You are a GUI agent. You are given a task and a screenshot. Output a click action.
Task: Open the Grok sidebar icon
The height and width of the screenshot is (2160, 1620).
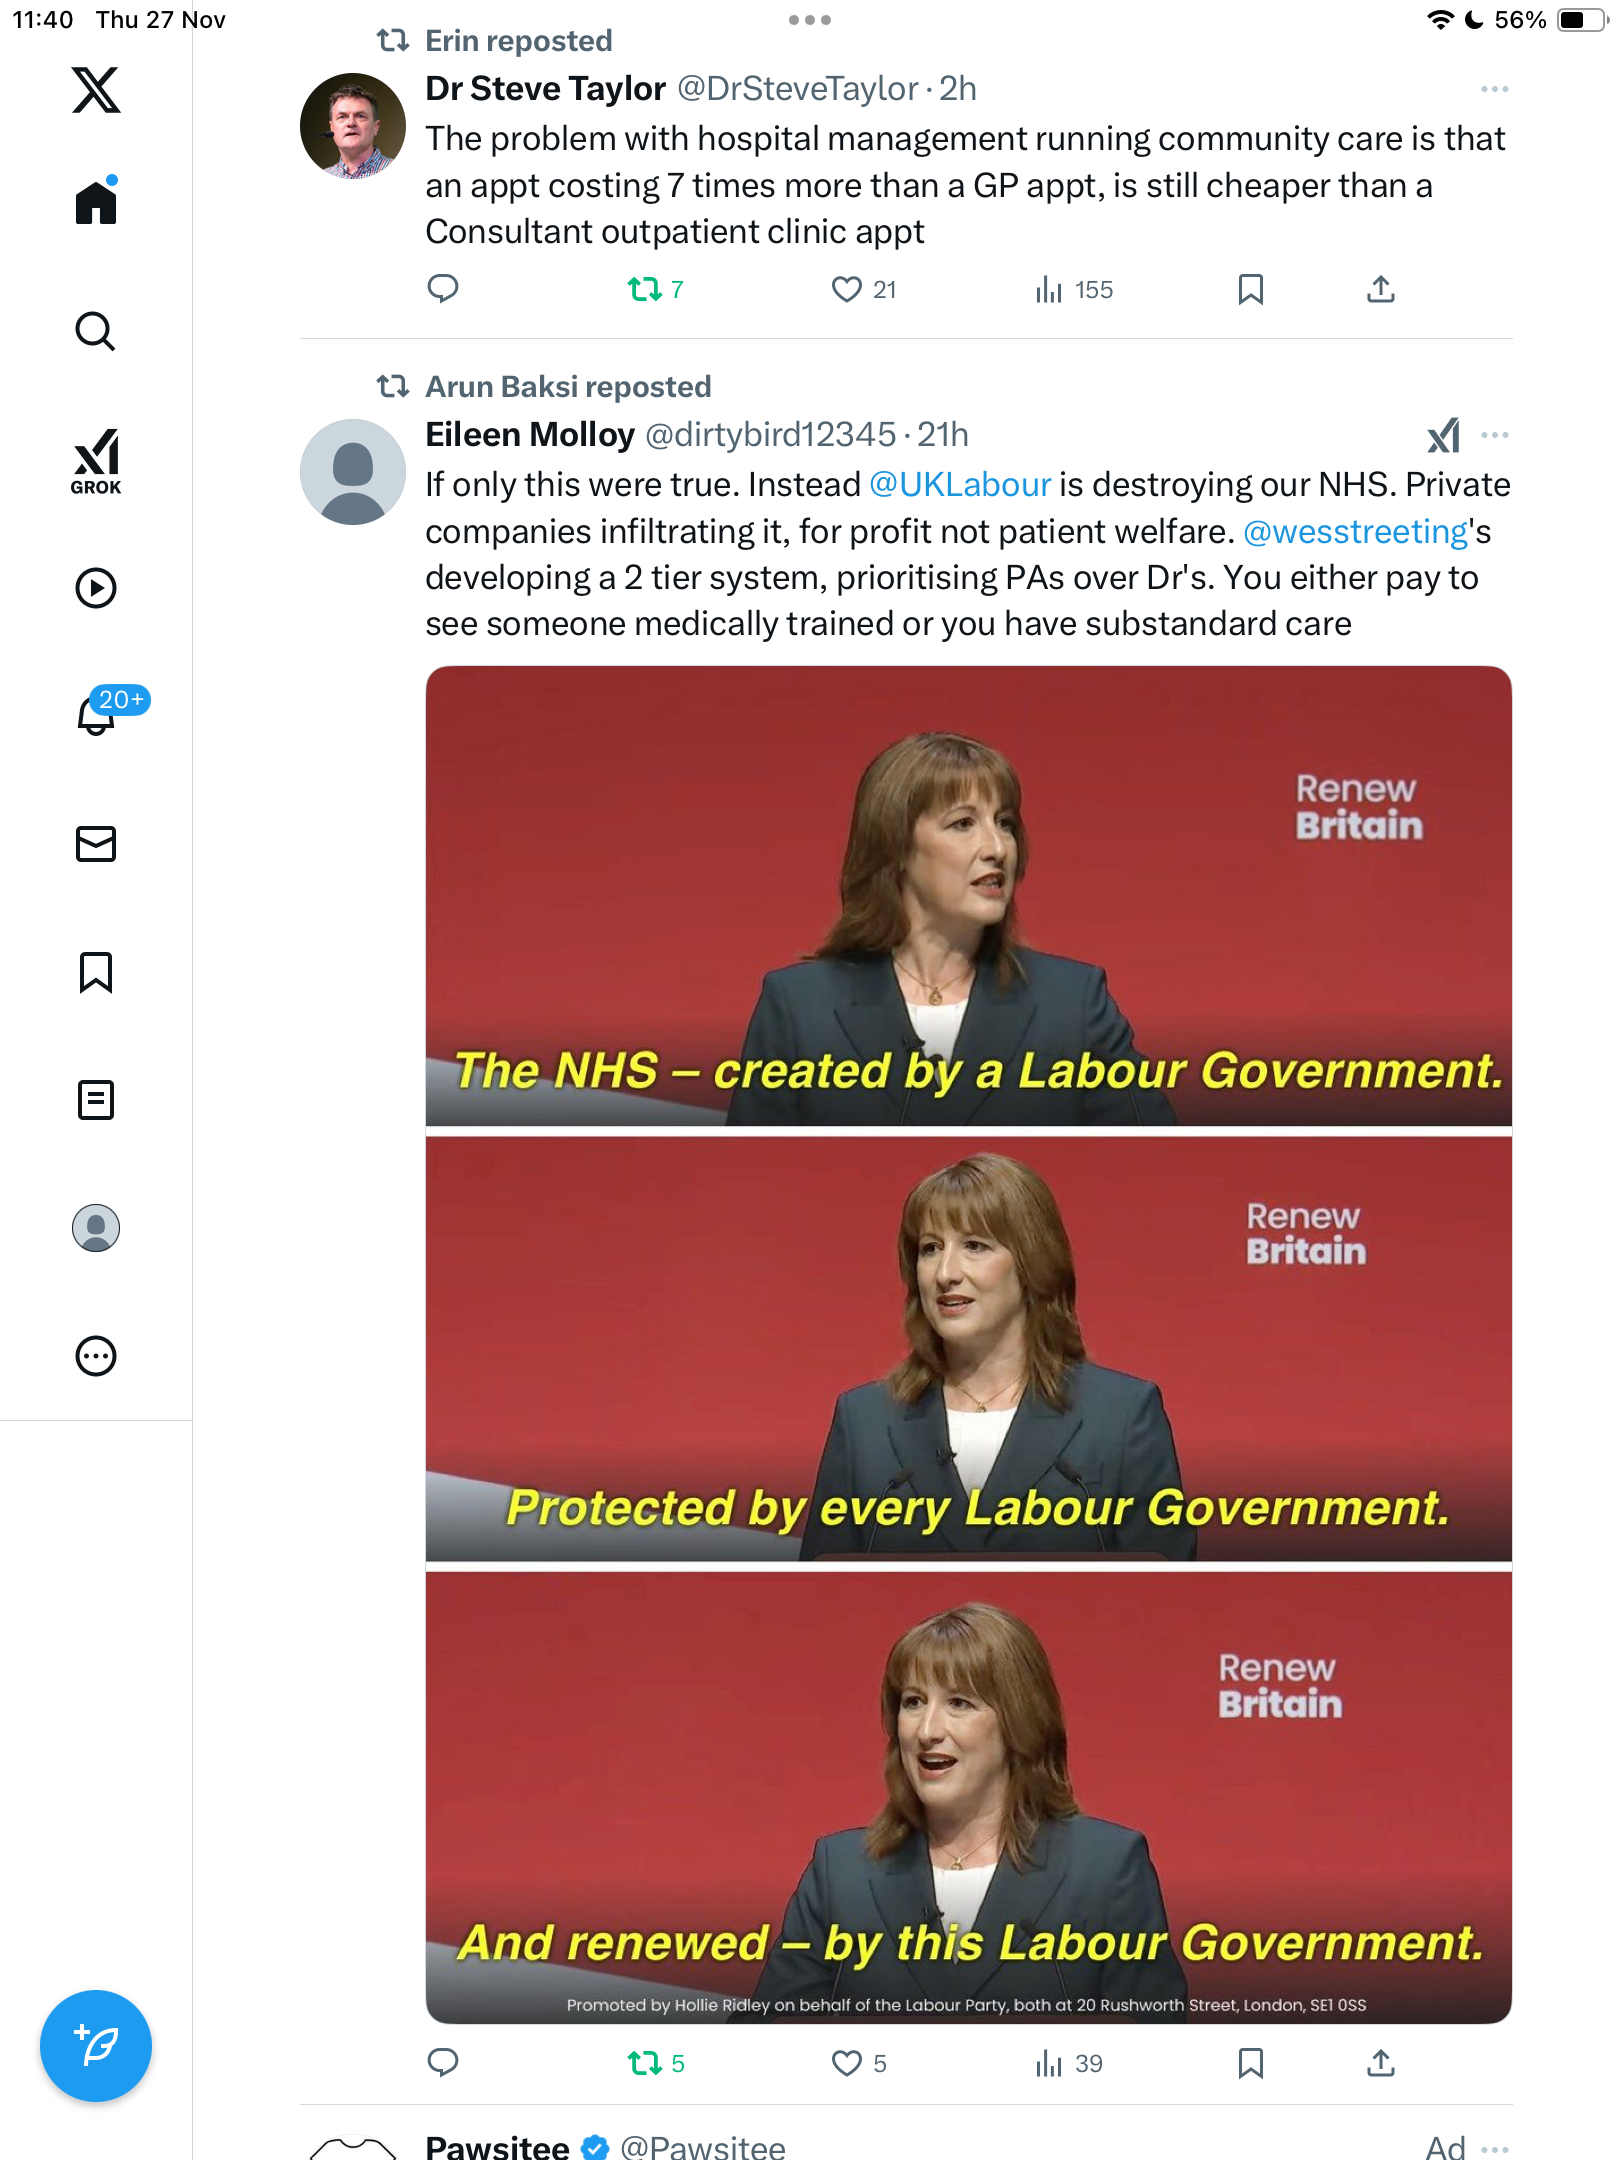(x=96, y=460)
